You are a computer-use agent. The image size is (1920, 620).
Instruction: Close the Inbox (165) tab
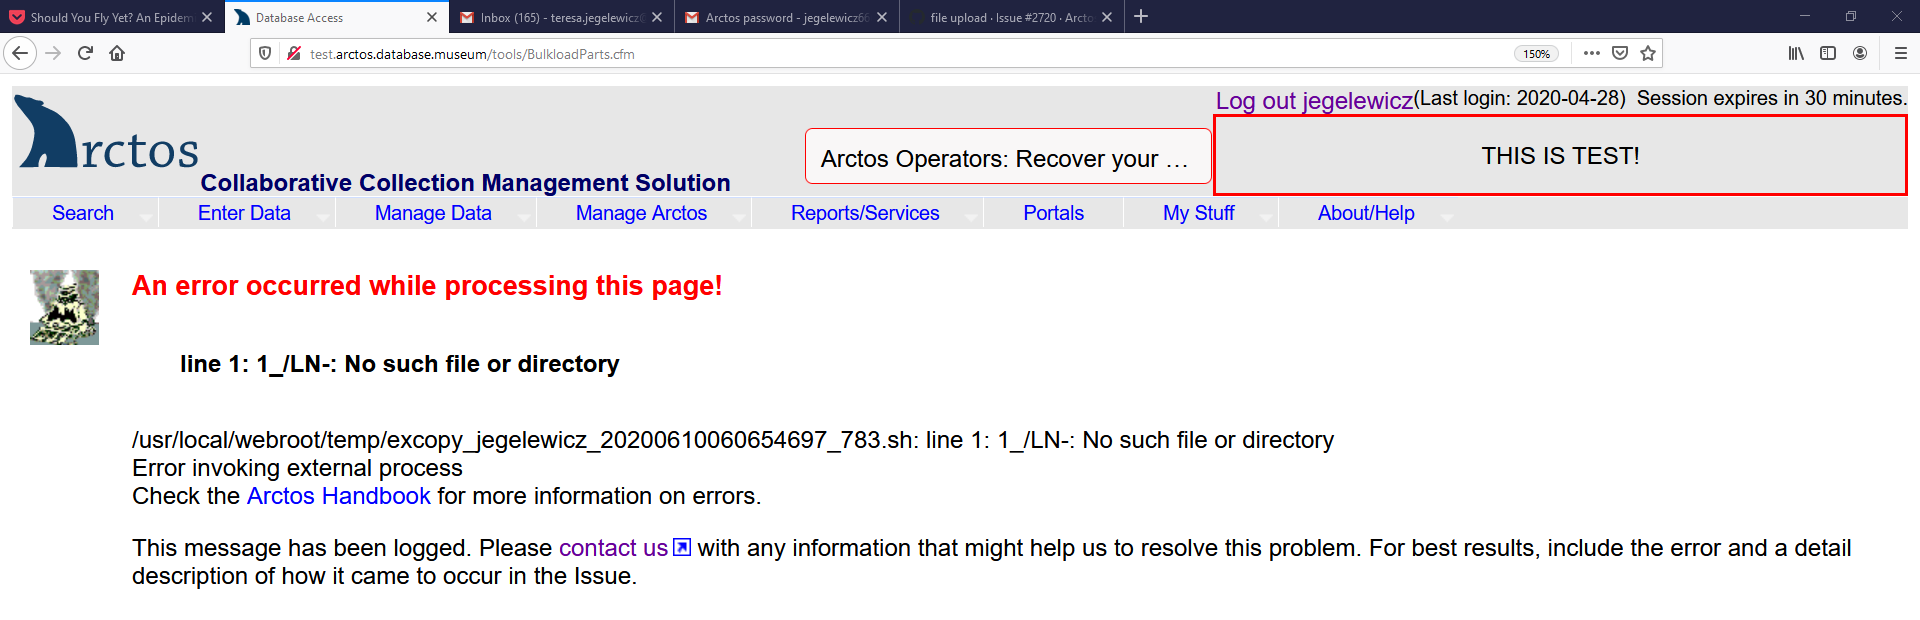657,17
